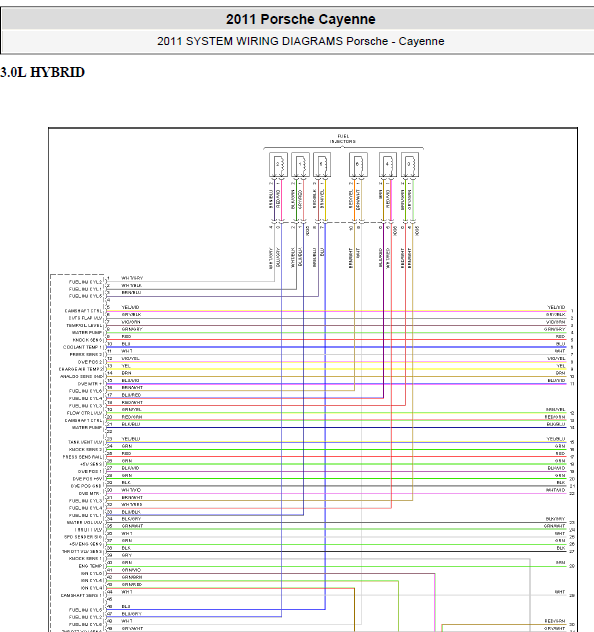This screenshot has height=632, width=594.
Task: Click the 'FUEL INJECTORS' label
Action: [x=343, y=139]
